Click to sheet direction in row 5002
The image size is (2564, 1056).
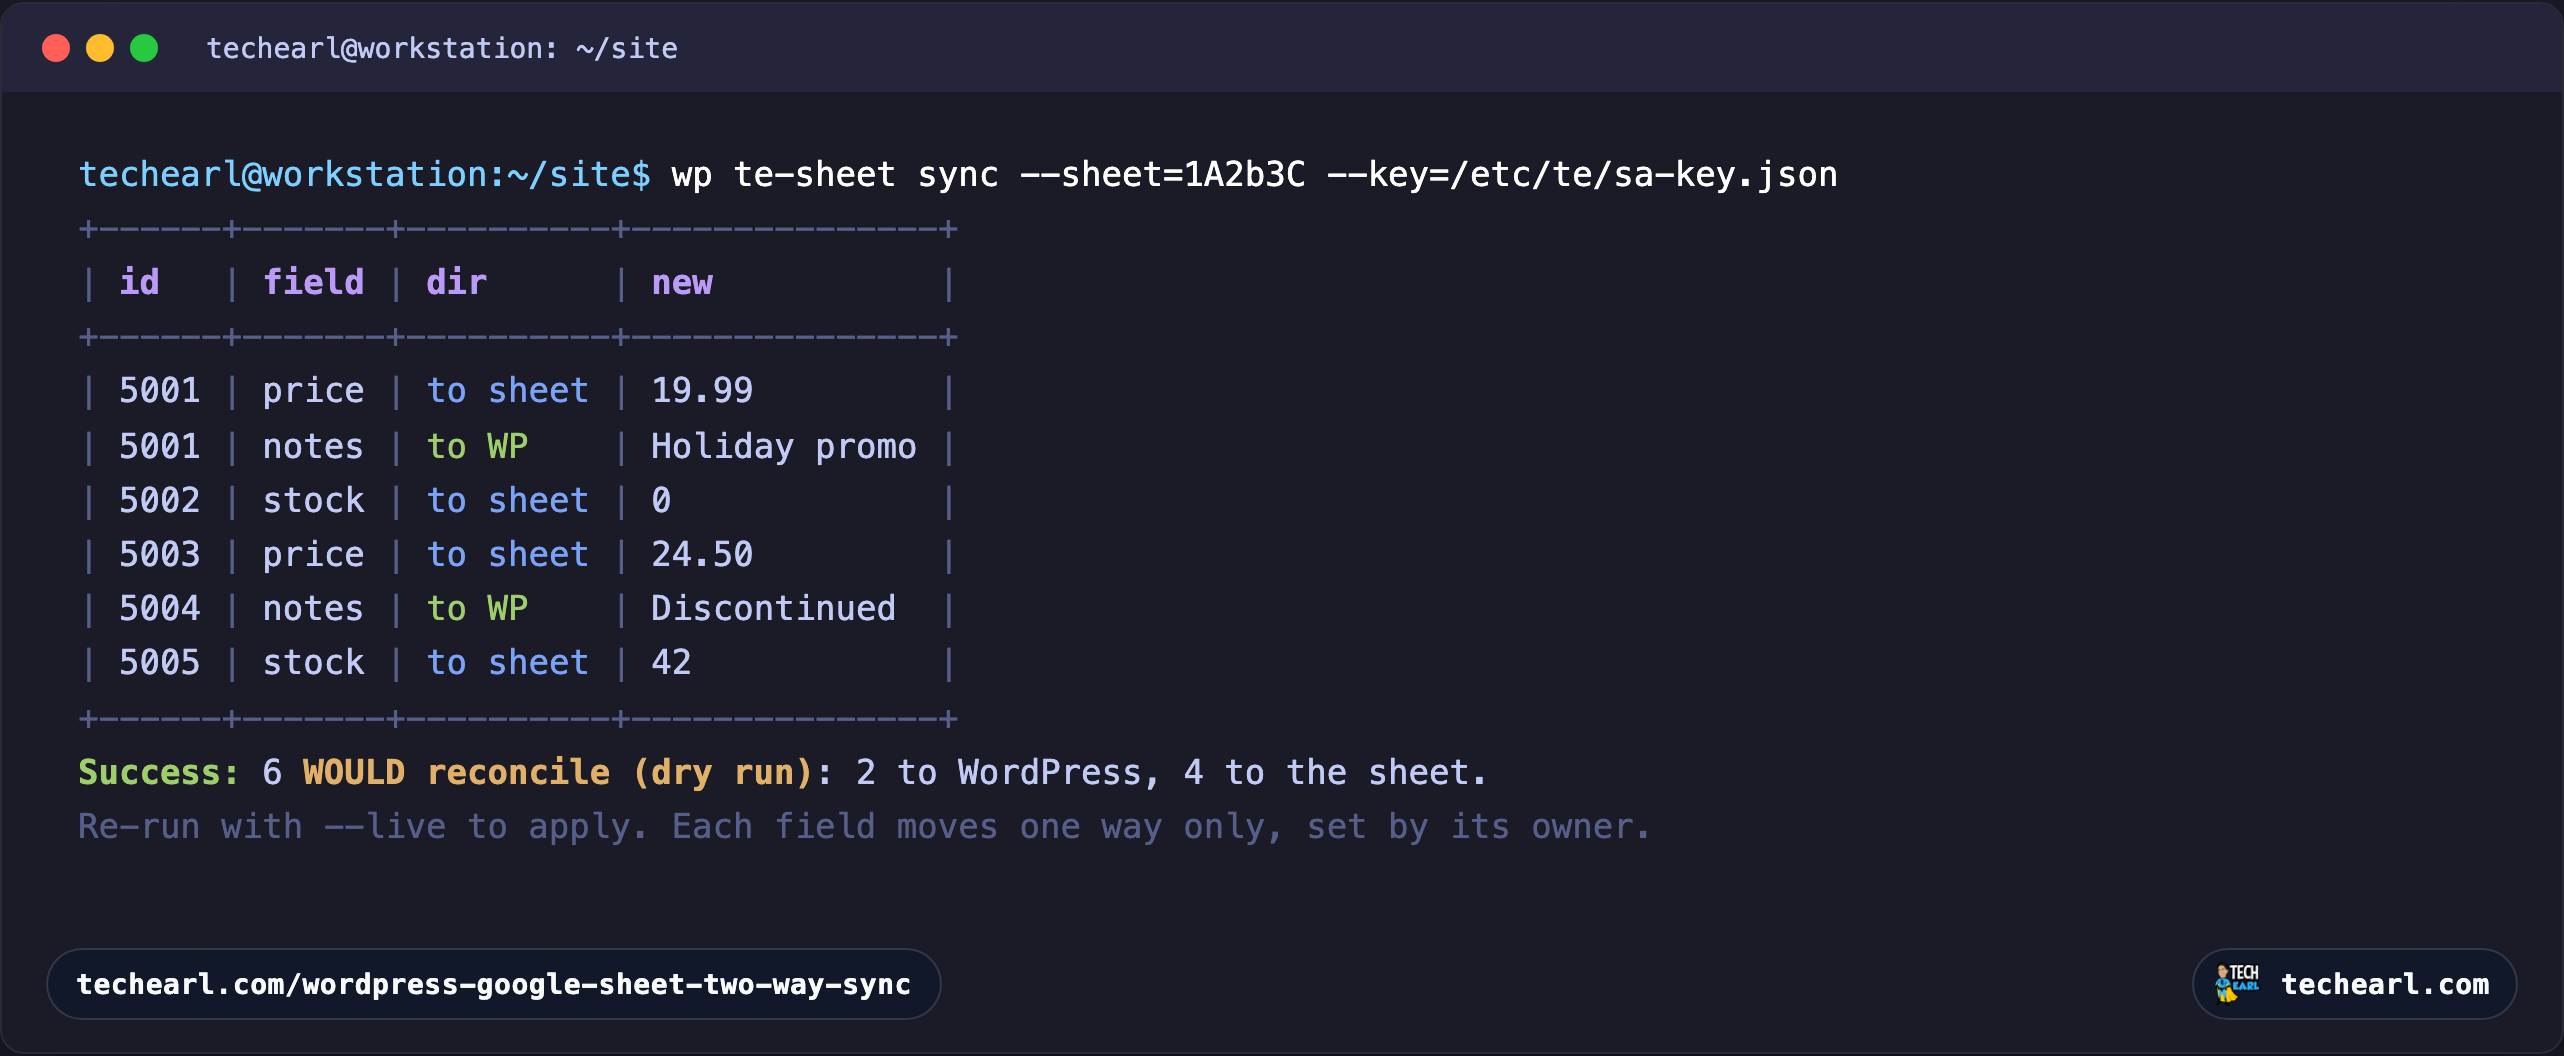[x=508, y=500]
